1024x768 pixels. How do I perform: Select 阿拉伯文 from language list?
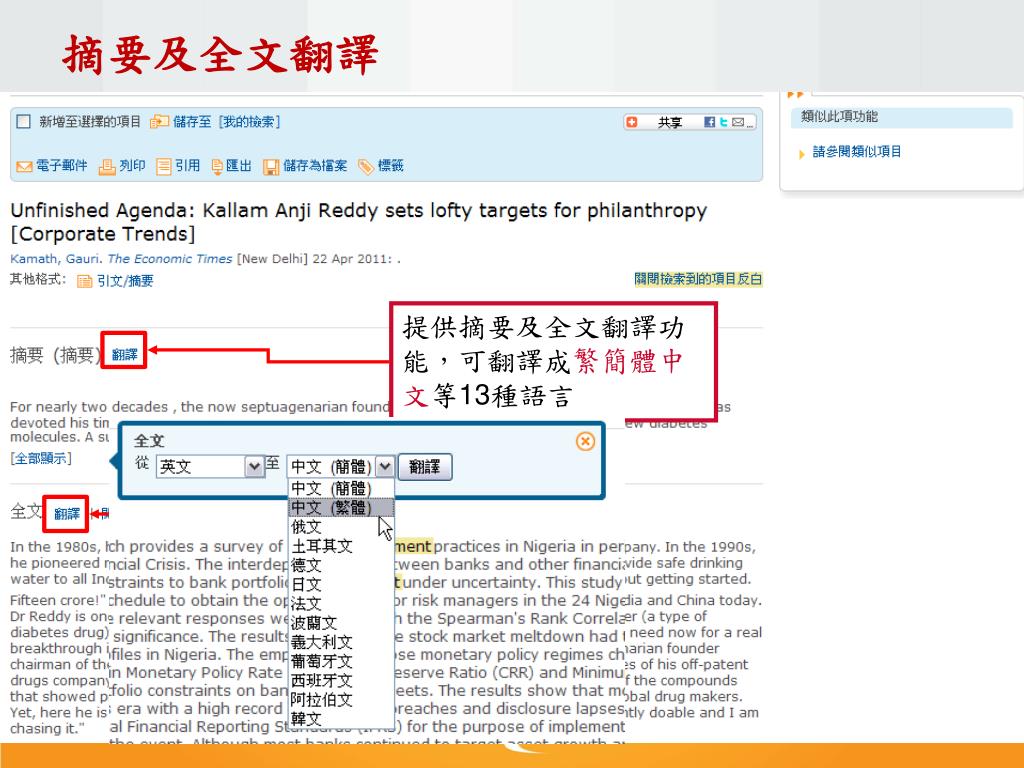coord(341,700)
